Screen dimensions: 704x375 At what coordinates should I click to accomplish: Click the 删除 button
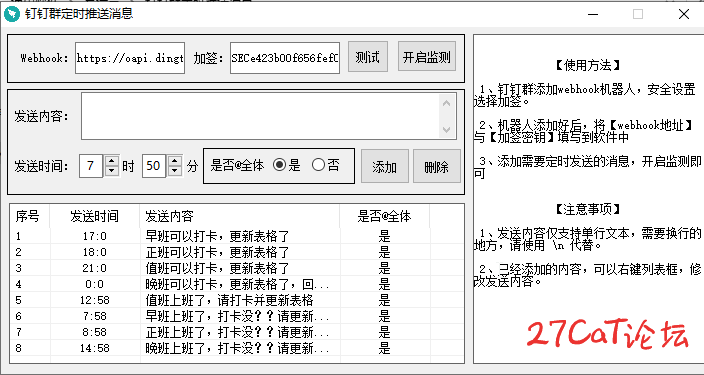pyautogui.click(x=437, y=167)
